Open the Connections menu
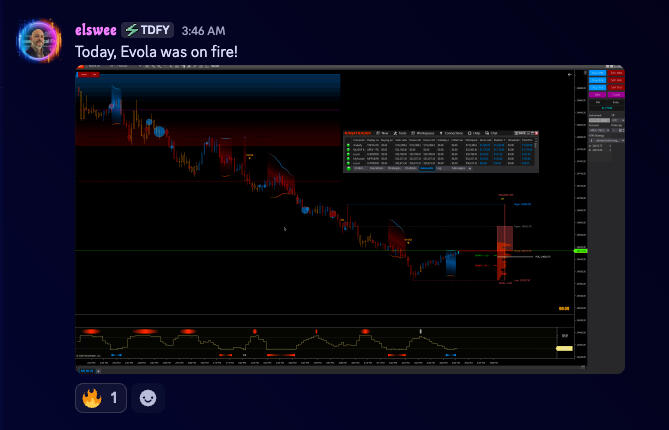This screenshot has height=430, width=669. click(x=453, y=132)
